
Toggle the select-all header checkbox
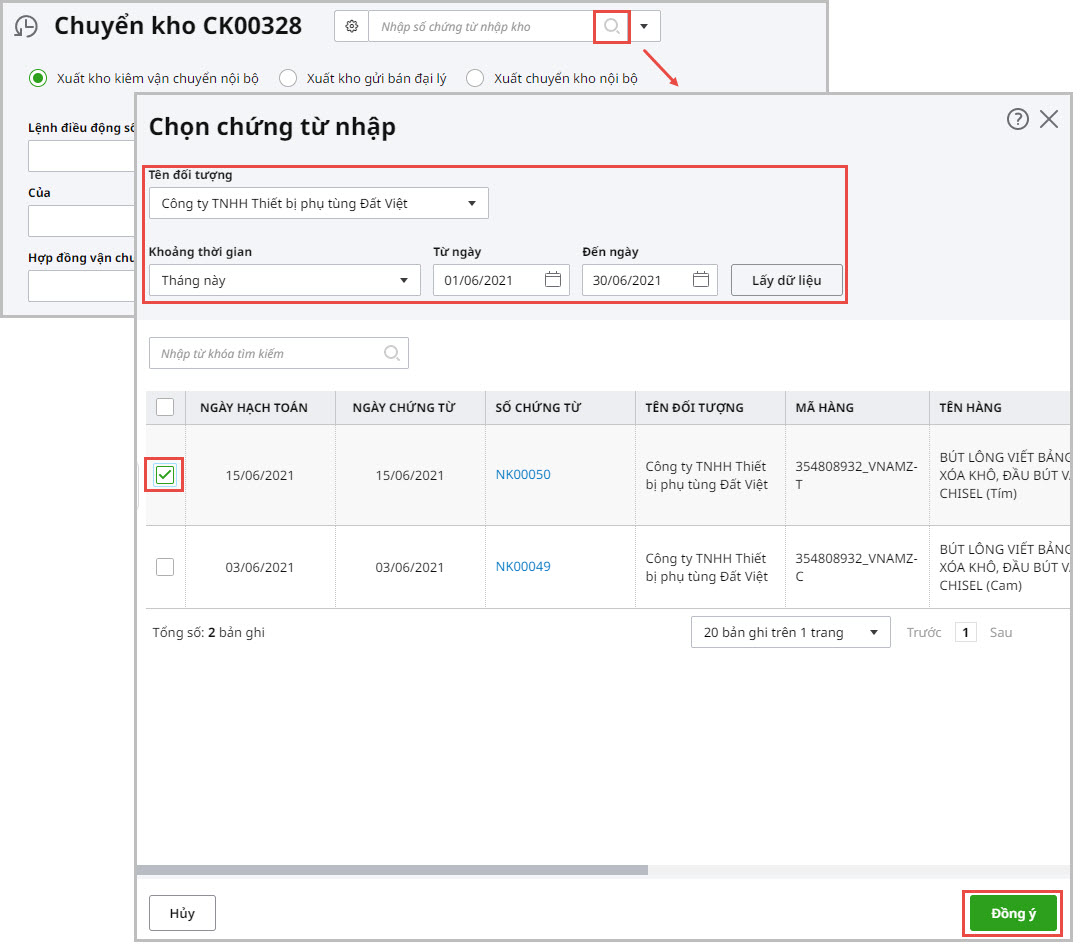coord(165,407)
